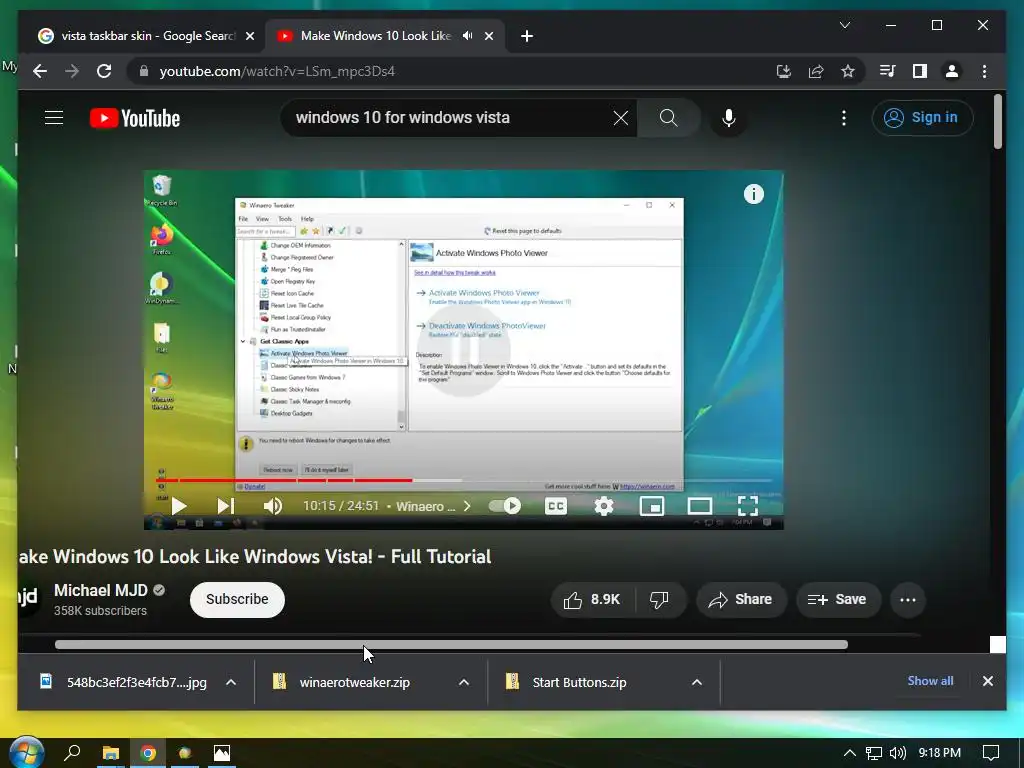Open YouTube settings three-dot menu
Screen dimensions: 1024x768
tap(844, 118)
